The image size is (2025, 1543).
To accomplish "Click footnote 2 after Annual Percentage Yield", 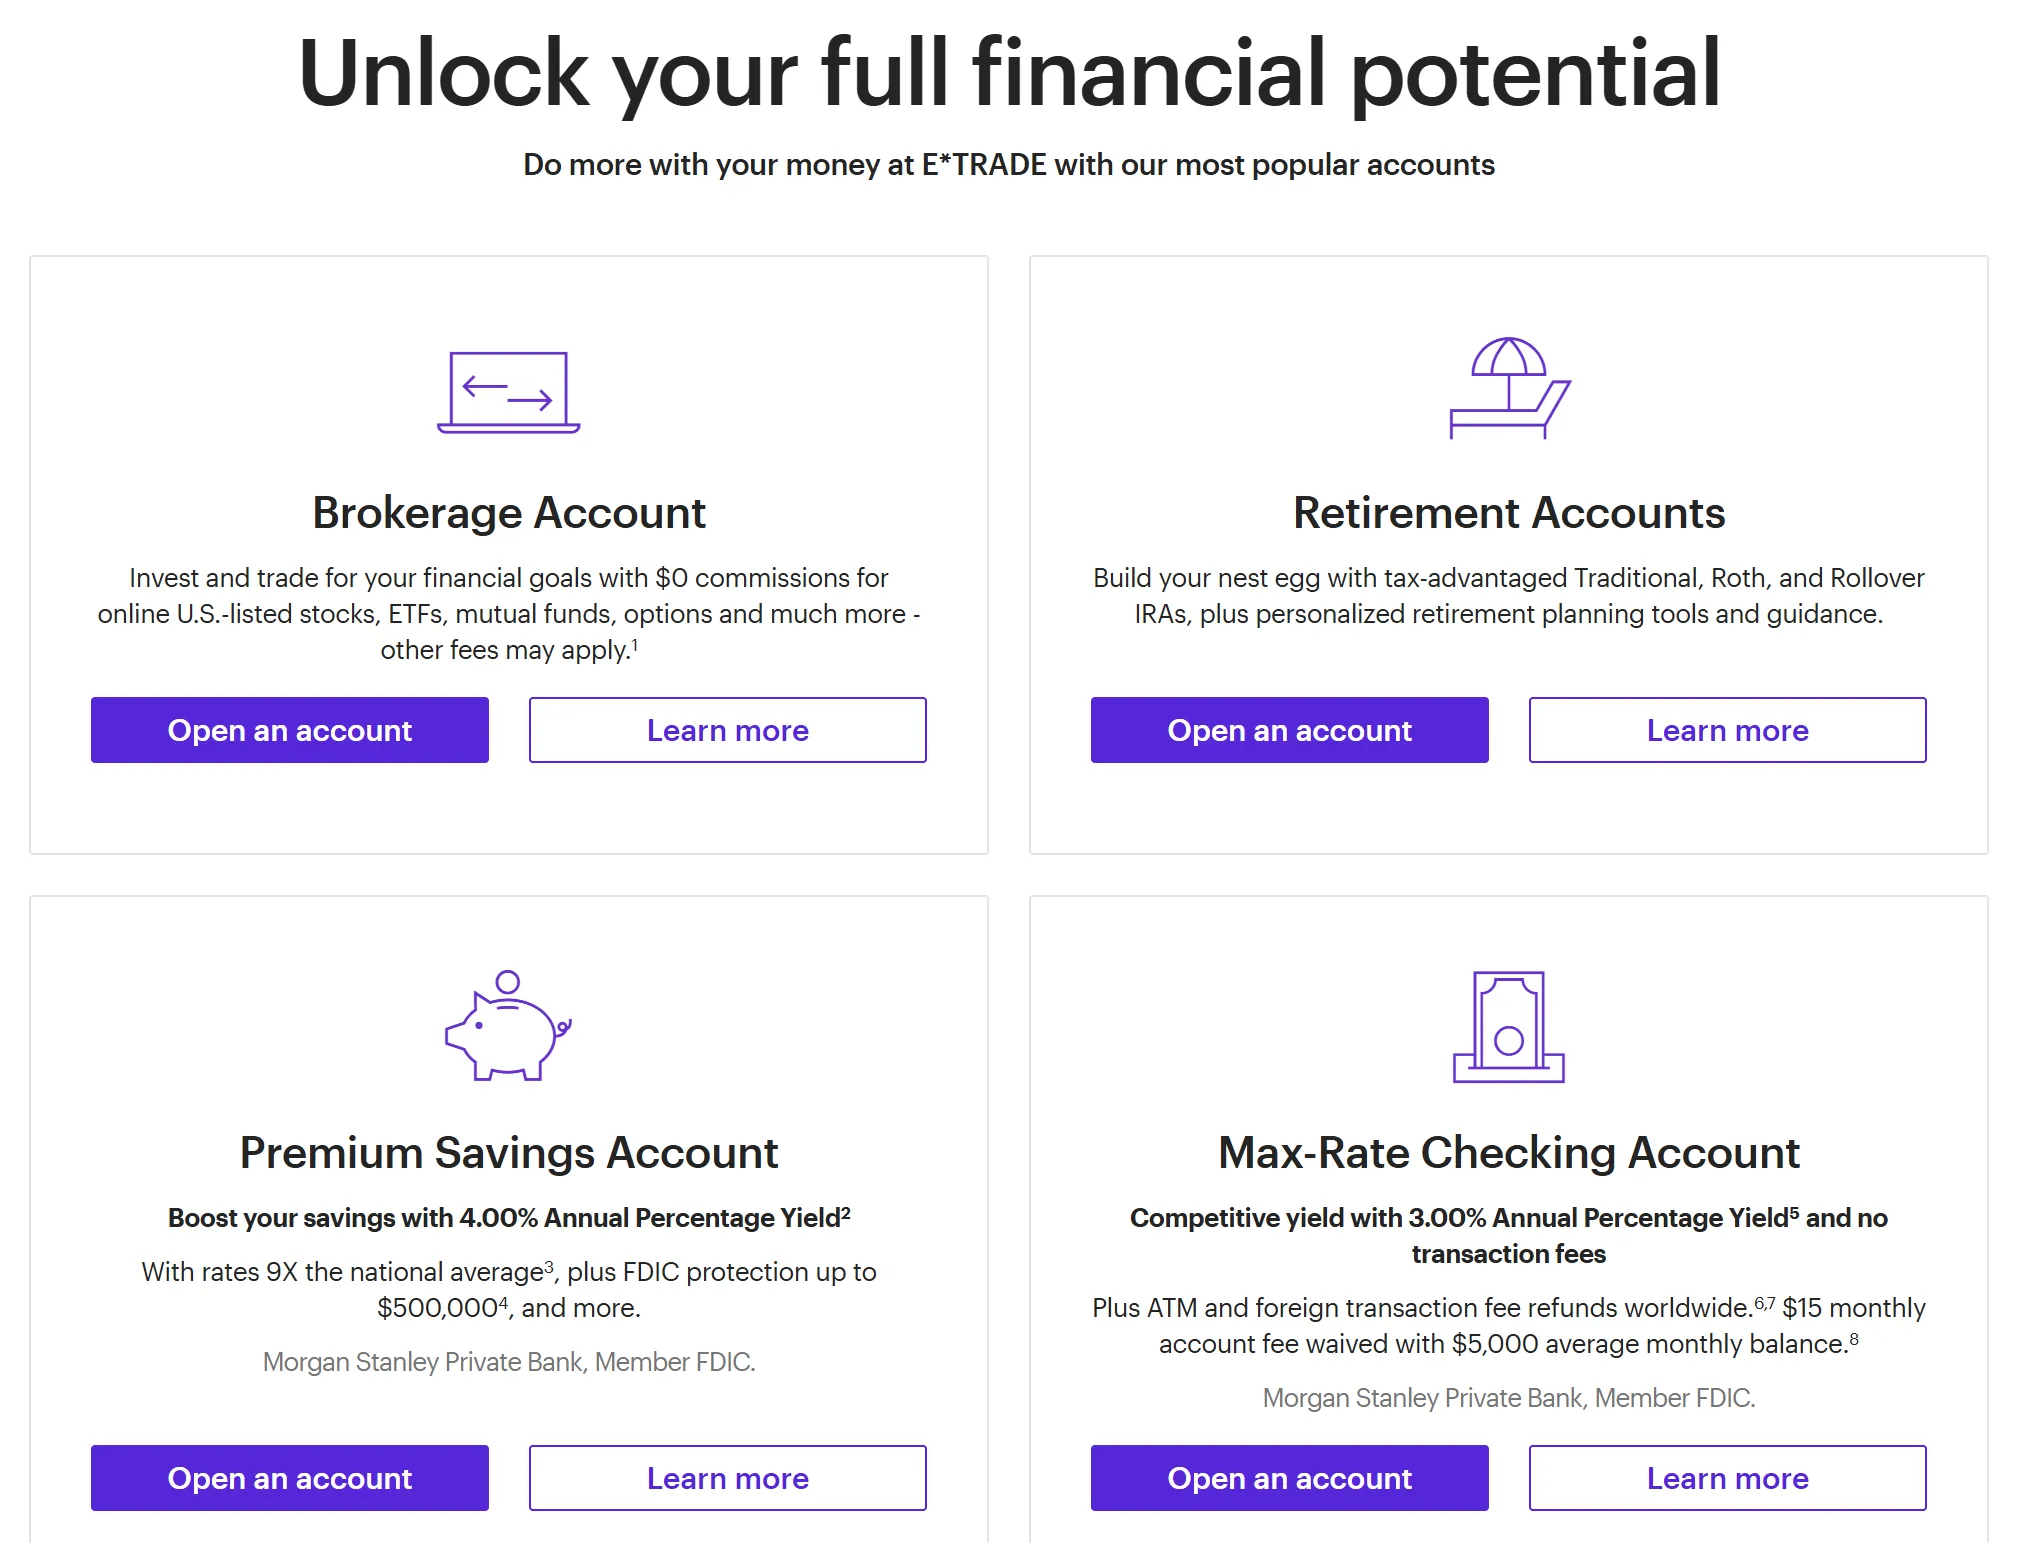I will (846, 1212).
